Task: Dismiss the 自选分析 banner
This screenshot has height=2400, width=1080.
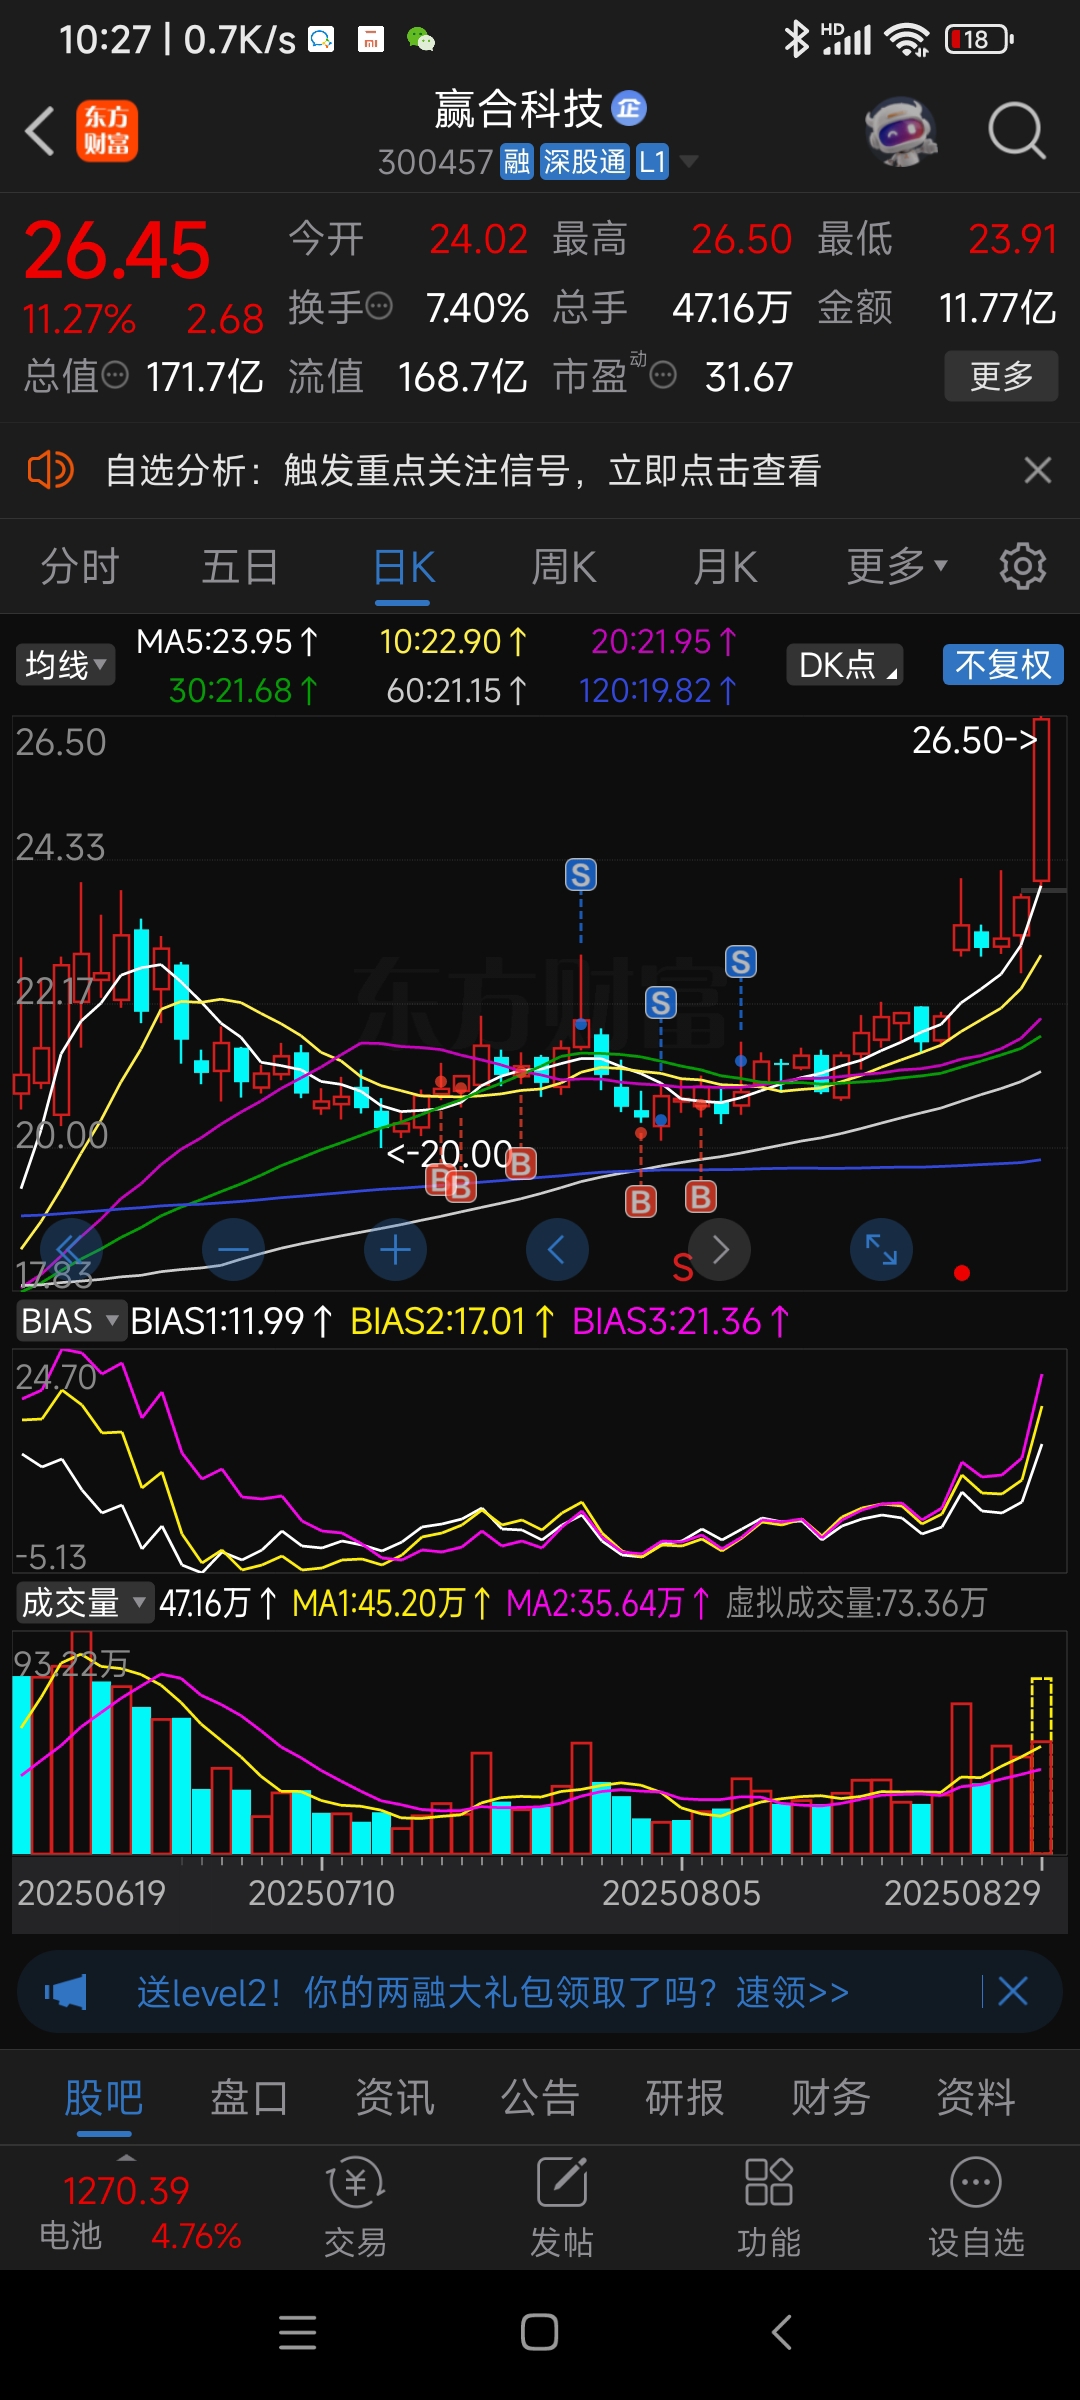Action: pos(1038,470)
